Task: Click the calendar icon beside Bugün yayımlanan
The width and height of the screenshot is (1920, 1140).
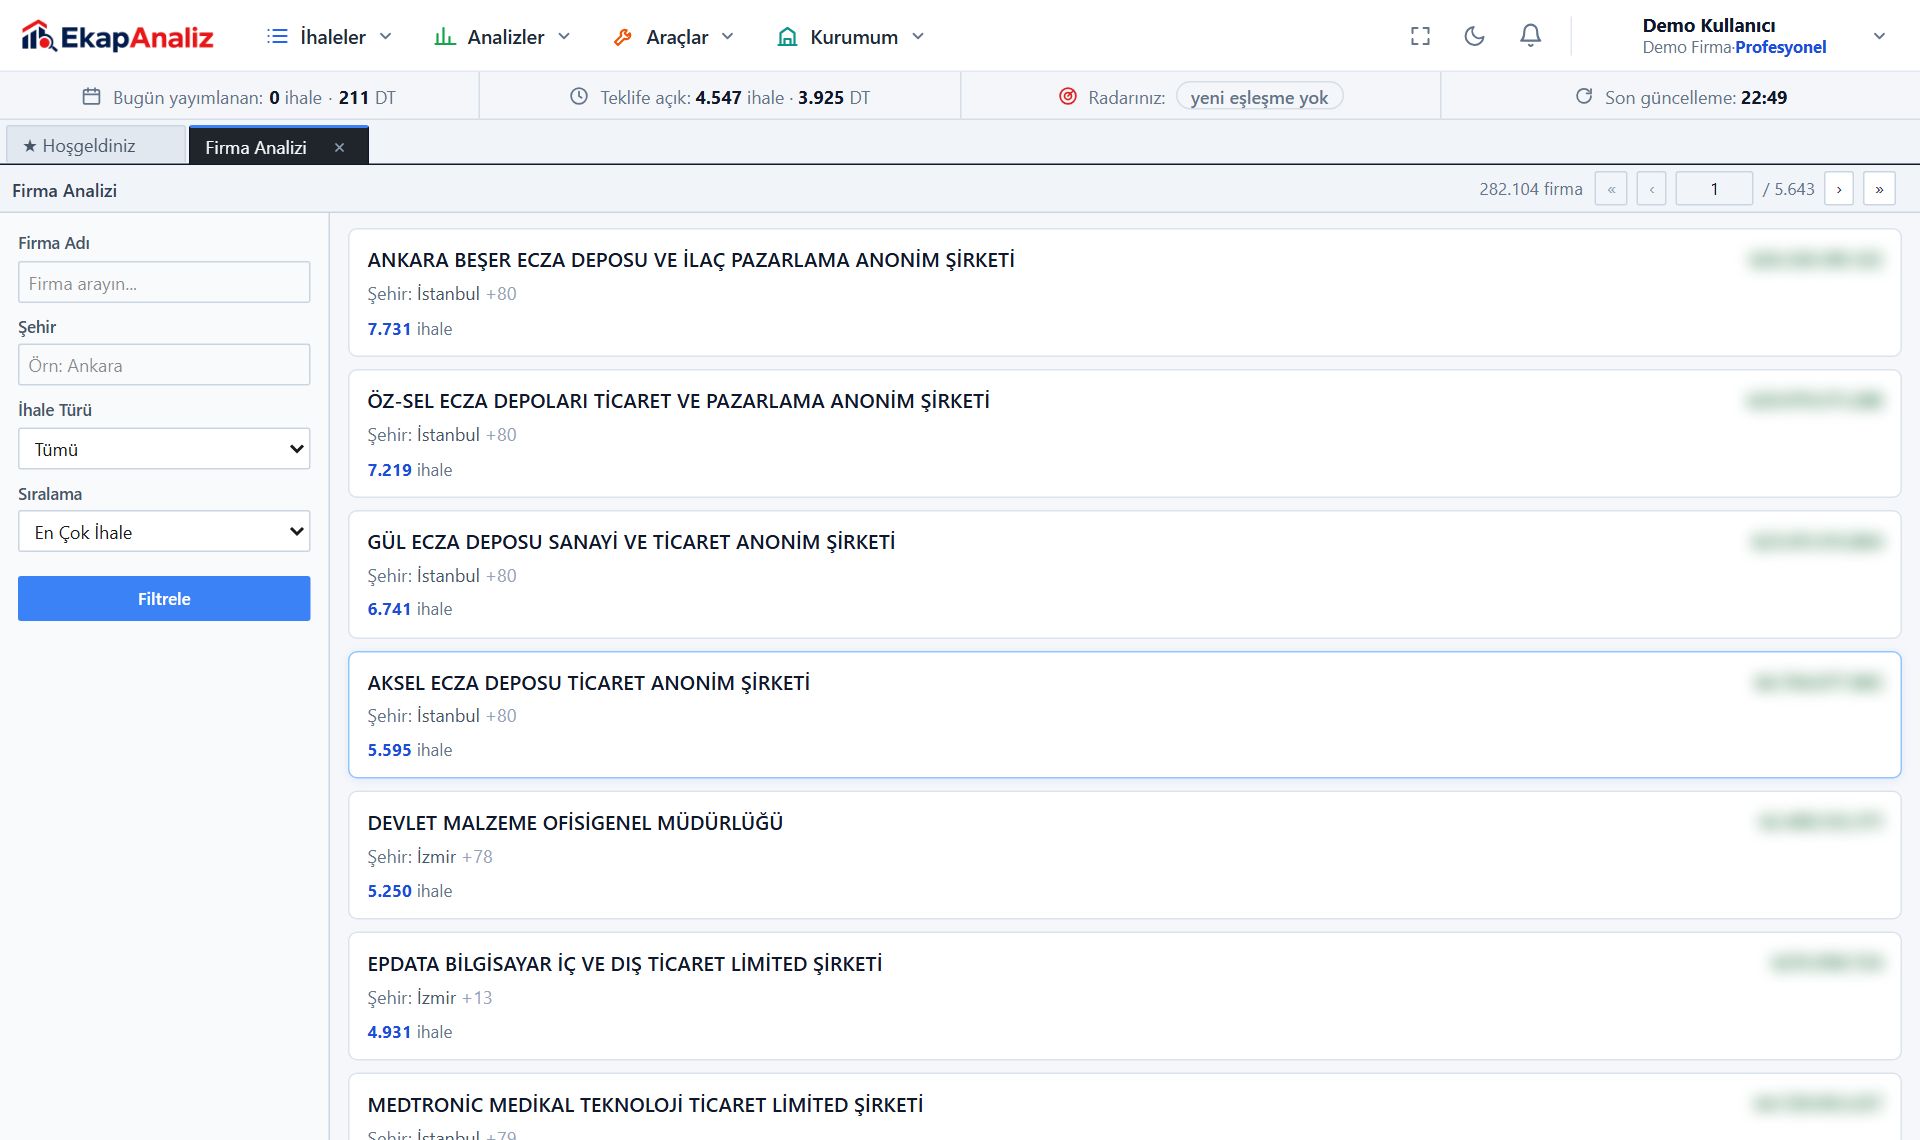Action: click(x=91, y=97)
